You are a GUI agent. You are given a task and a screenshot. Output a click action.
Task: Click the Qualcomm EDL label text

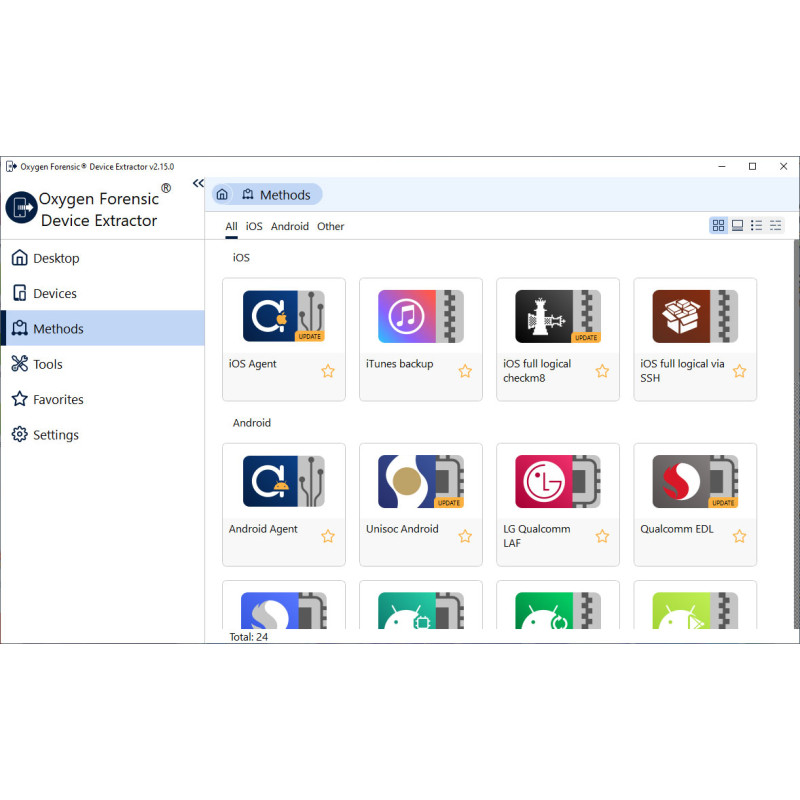click(677, 529)
